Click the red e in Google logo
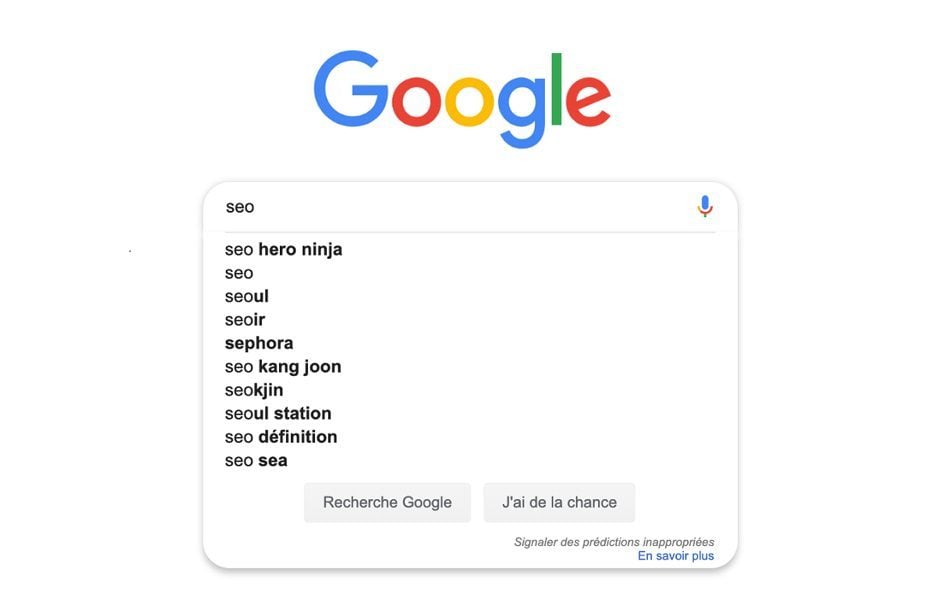 (588, 100)
